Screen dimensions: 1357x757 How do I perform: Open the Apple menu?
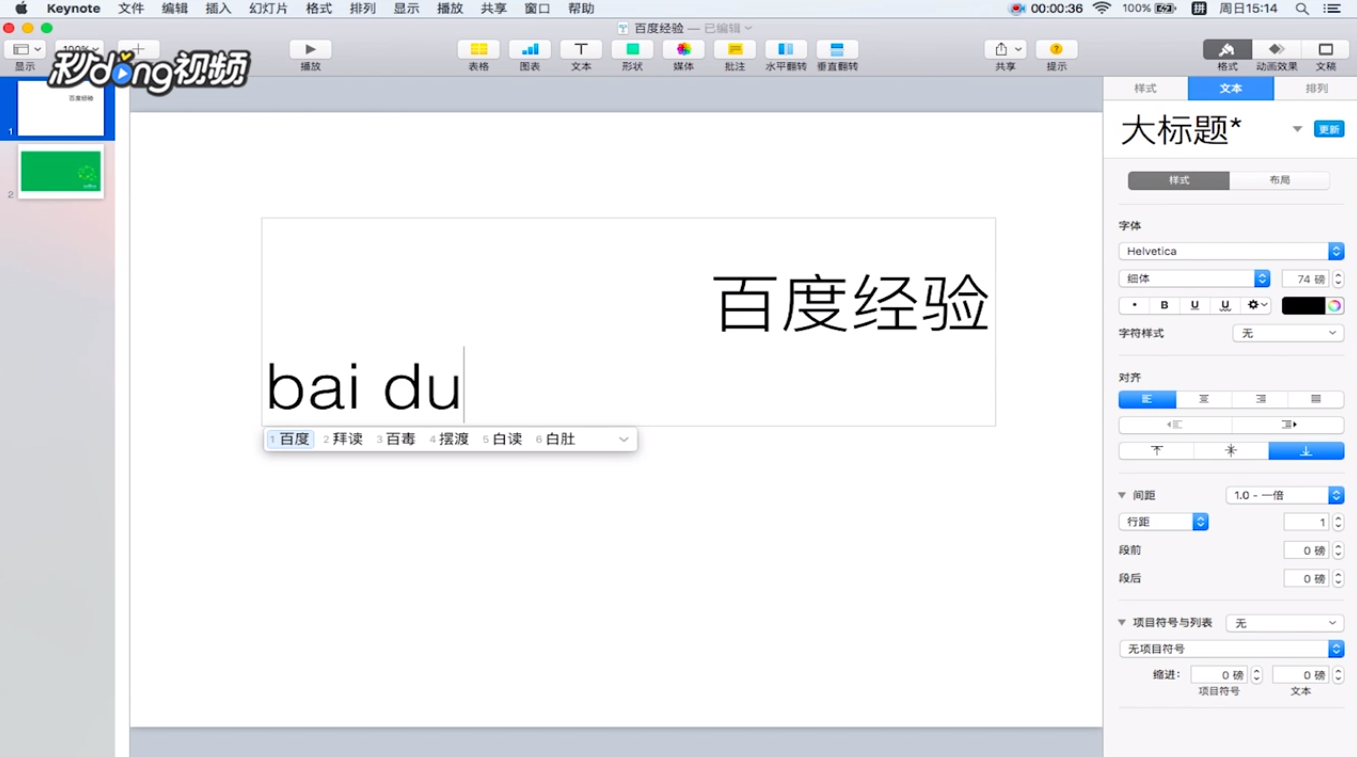coord(21,8)
